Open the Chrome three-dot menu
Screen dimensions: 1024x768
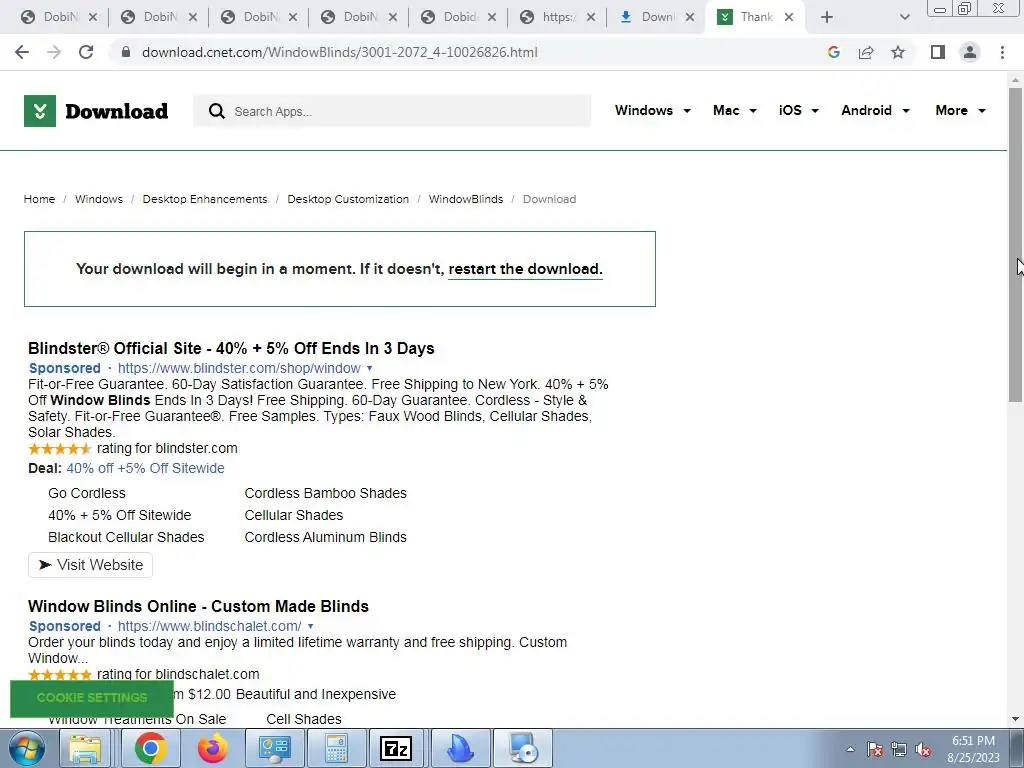click(1002, 52)
